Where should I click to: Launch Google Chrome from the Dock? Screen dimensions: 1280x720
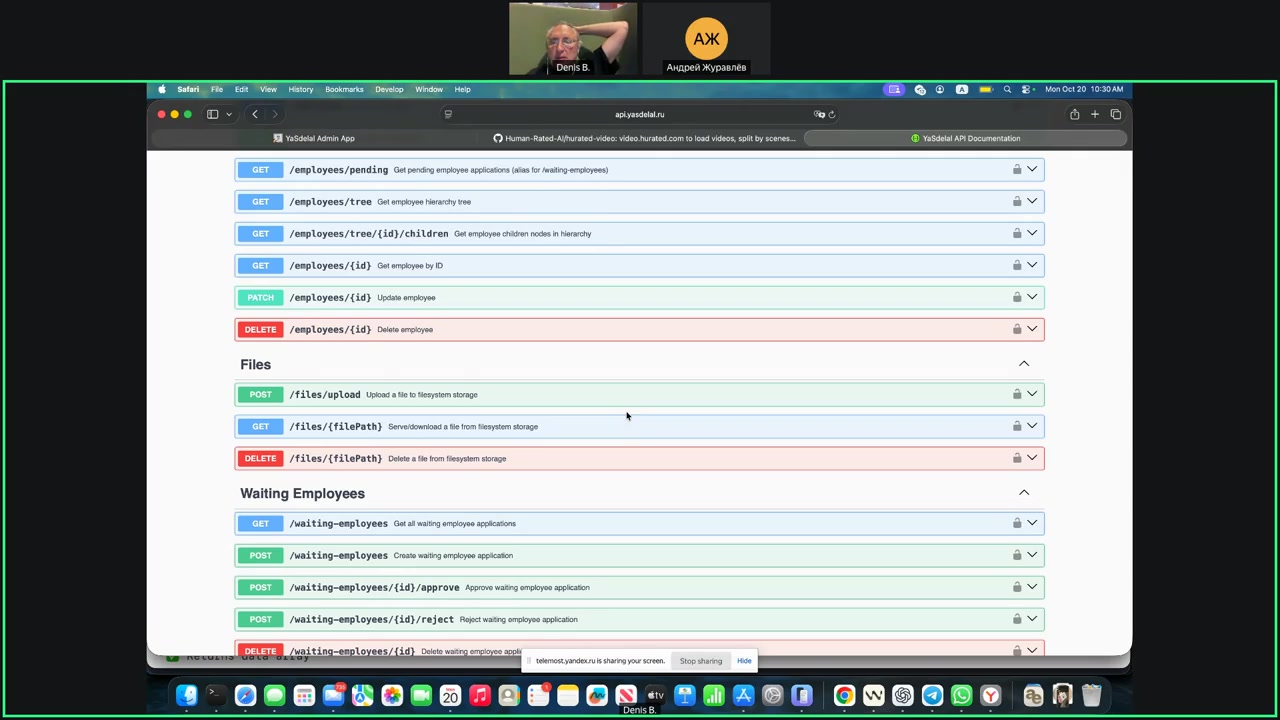click(x=844, y=696)
